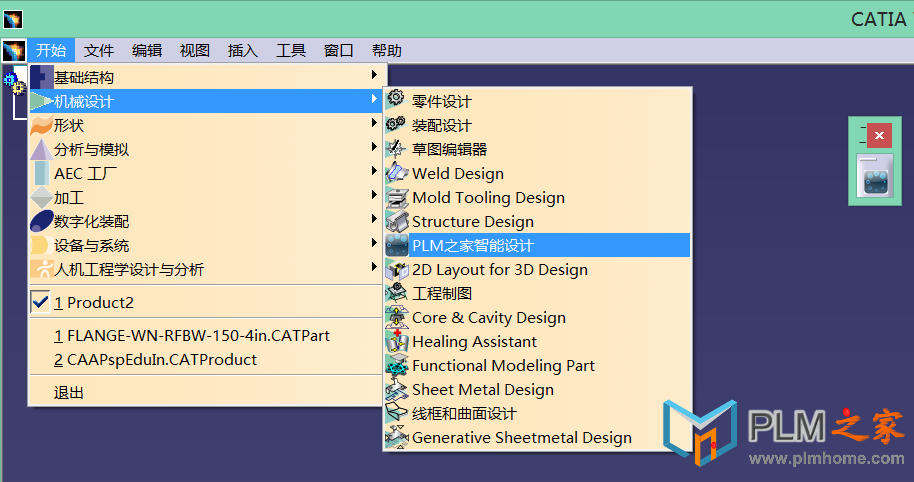
Task: Click the Healing Assistant icon
Action: coord(396,342)
